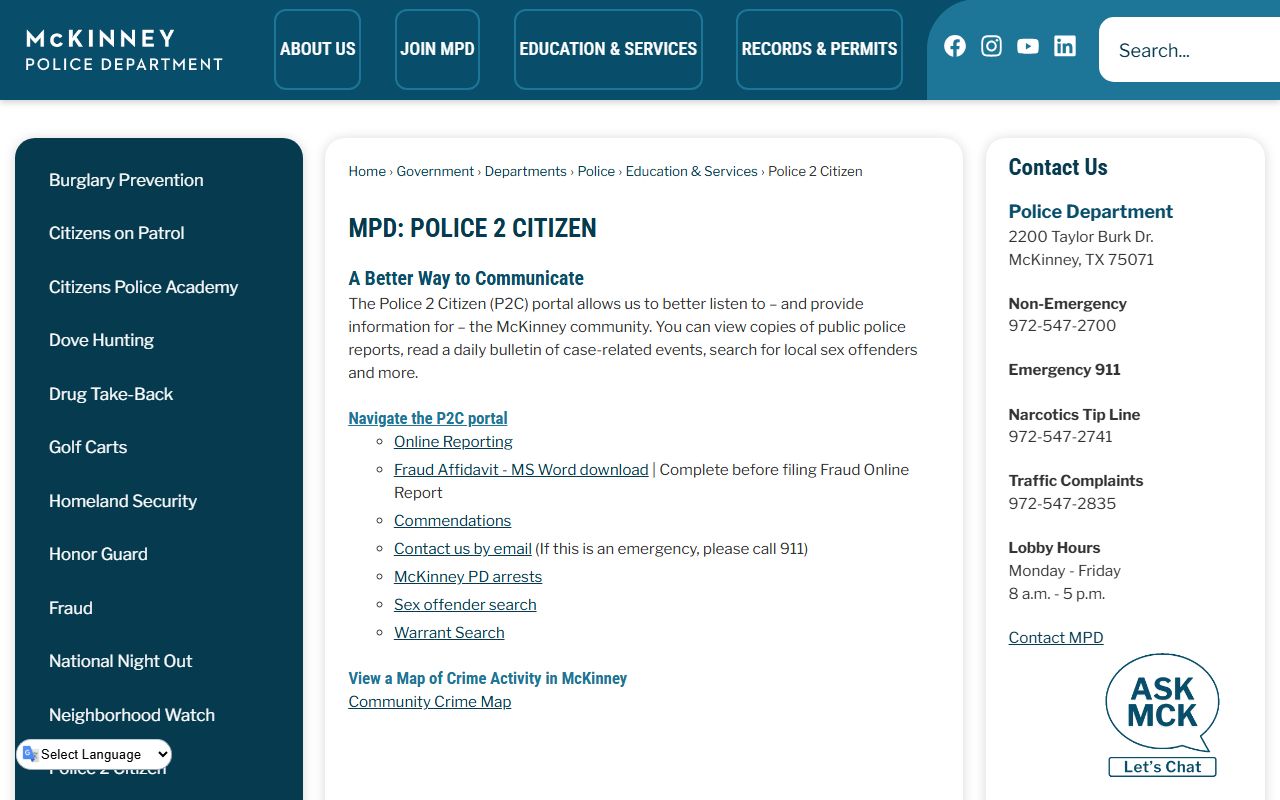Screen dimensions: 1280x800
Task: Click Police in the breadcrumb
Action: click(x=596, y=171)
